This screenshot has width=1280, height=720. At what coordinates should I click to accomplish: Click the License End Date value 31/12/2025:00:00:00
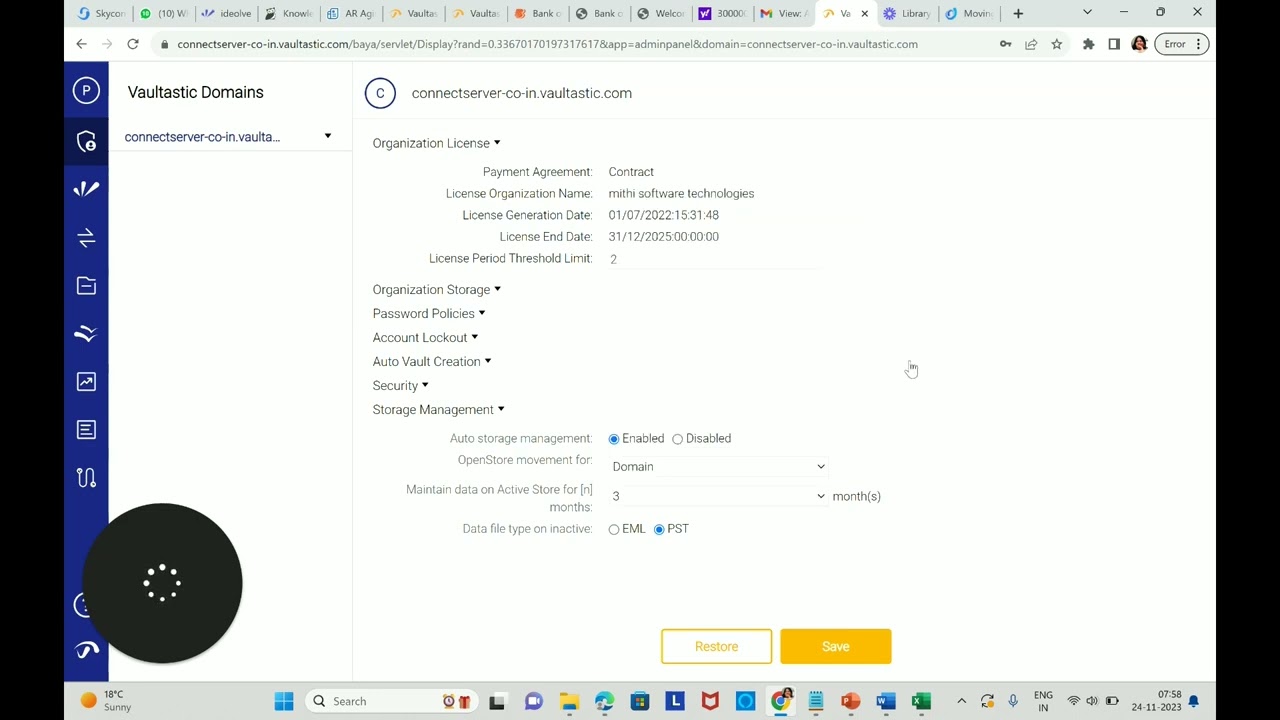tap(664, 237)
